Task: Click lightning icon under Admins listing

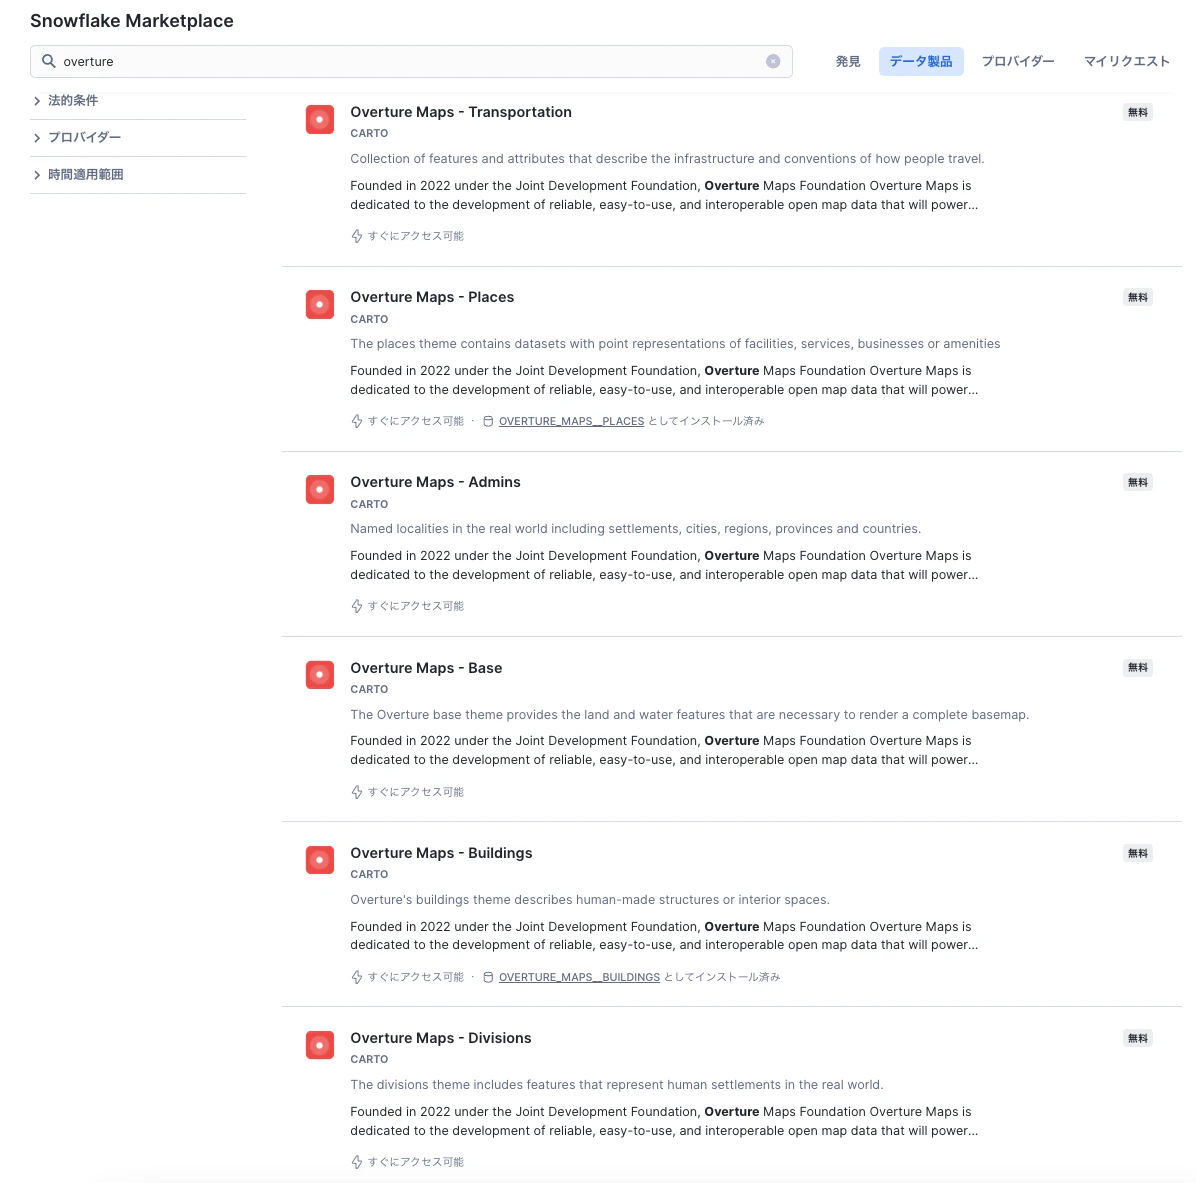Action: click(x=356, y=606)
